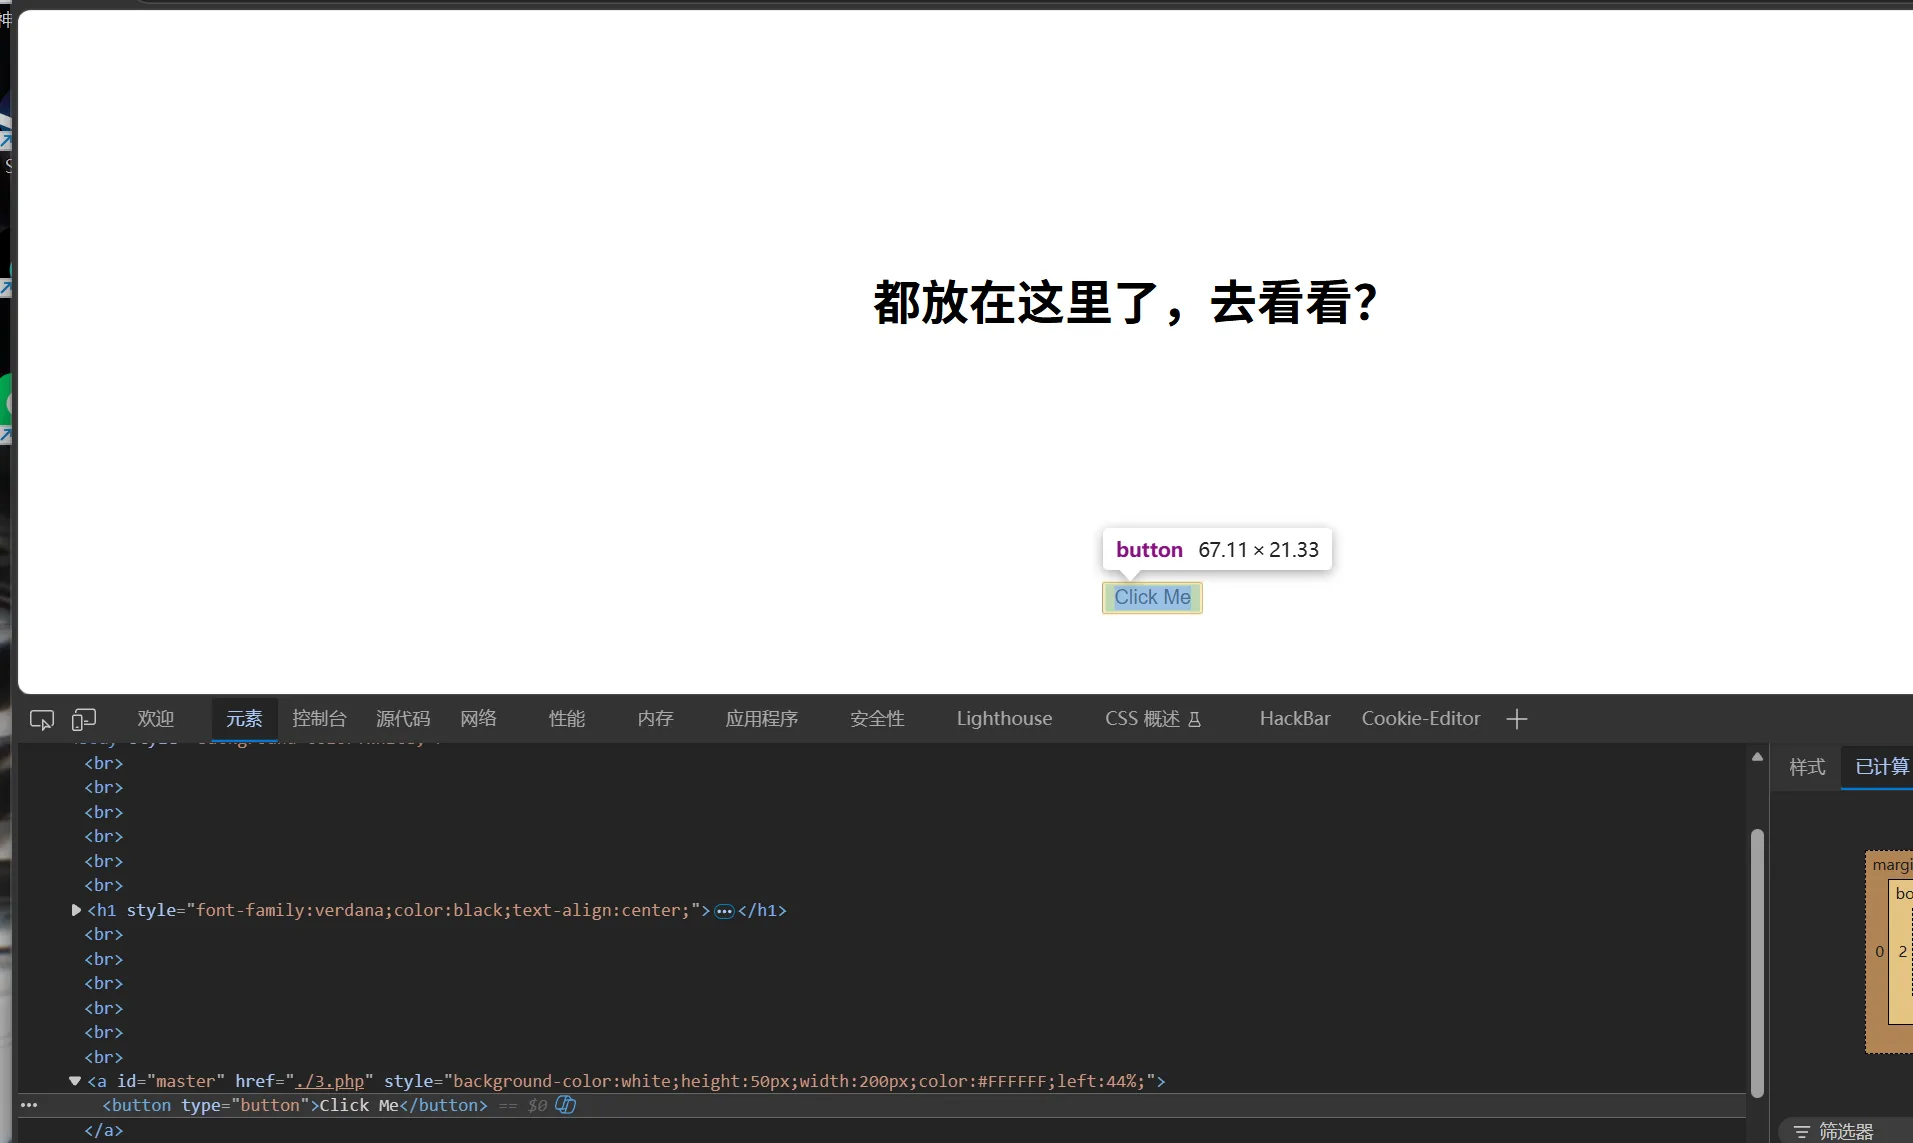1913x1143 pixels.
Task: Click the CSS 概述 experiment flask icon
Action: 1194,719
